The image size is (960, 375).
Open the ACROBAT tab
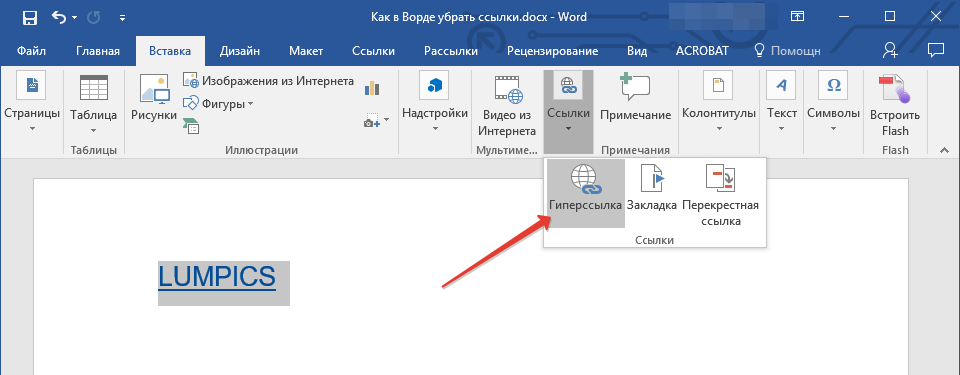click(x=702, y=51)
